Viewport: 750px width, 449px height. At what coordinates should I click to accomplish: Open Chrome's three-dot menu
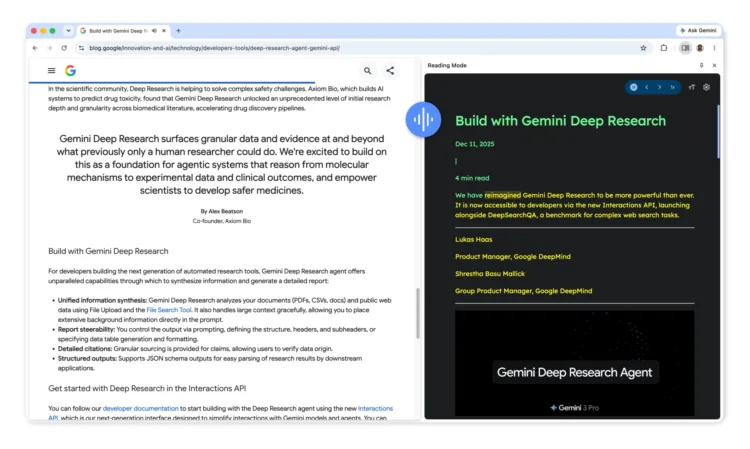point(714,48)
